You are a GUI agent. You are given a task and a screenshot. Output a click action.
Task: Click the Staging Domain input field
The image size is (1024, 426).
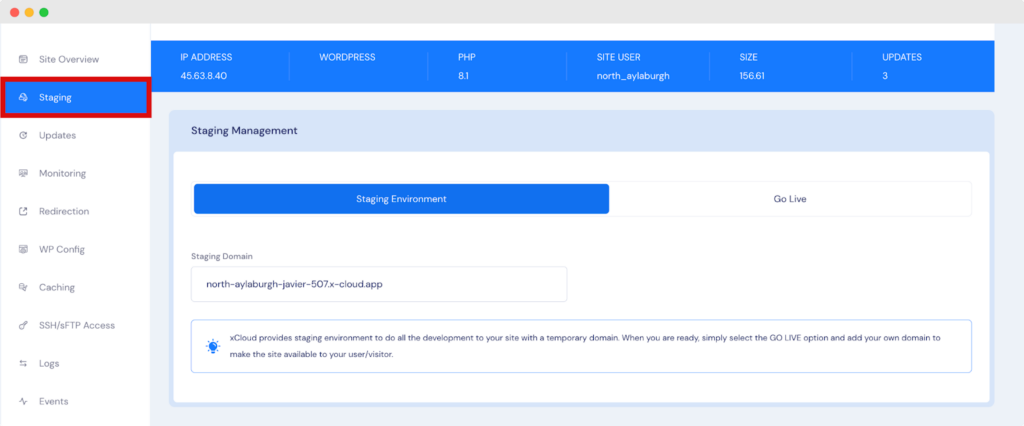tap(378, 284)
